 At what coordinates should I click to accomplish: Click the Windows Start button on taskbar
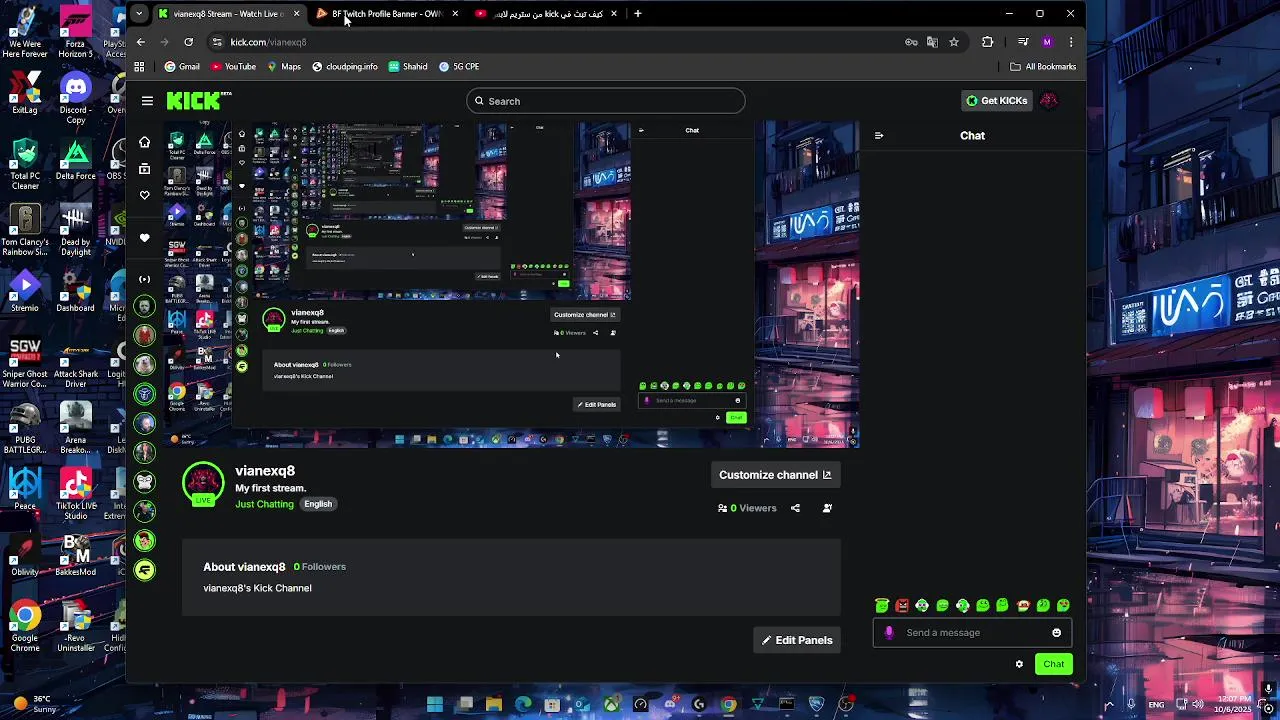tap(435, 705)
